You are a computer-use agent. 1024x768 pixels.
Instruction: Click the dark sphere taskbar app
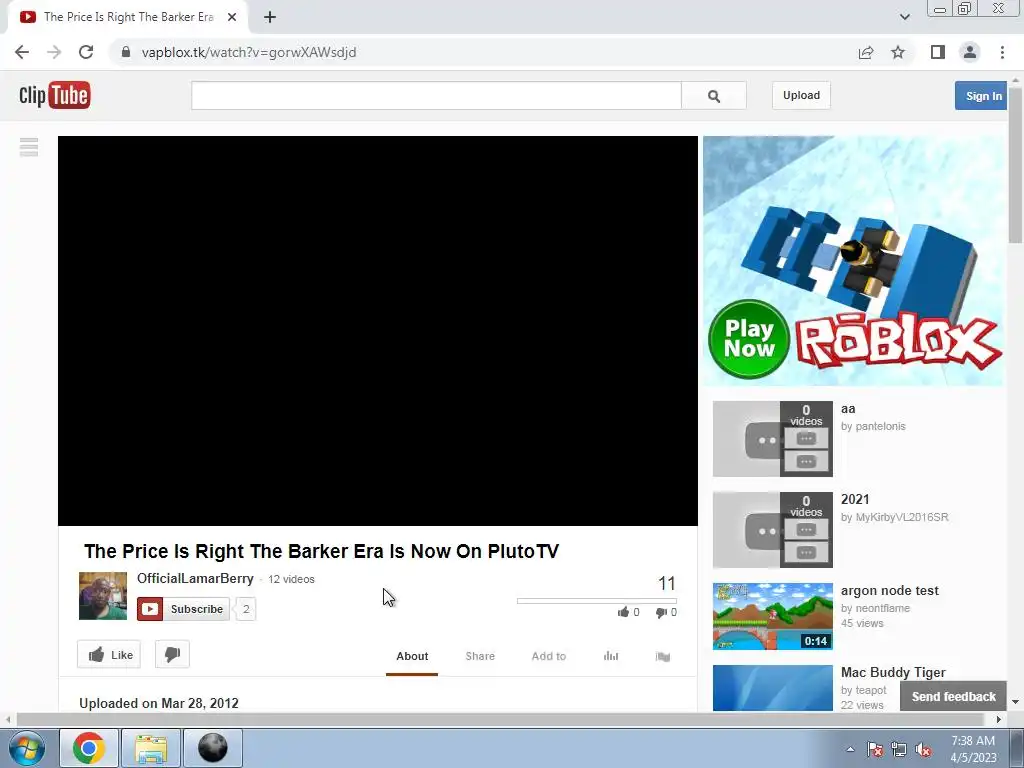pyautogui.click(x=213, y=748)
